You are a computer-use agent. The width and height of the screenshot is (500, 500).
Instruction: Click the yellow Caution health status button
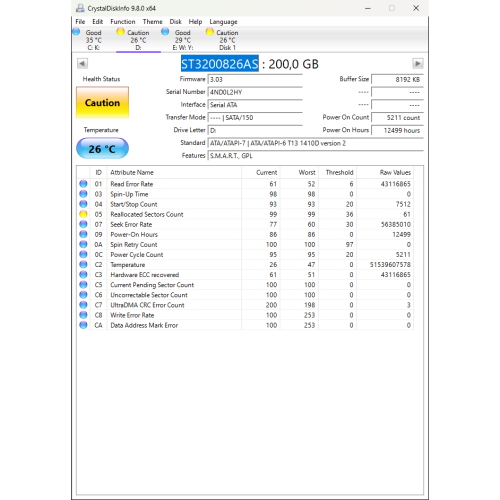tap(102, 103)
